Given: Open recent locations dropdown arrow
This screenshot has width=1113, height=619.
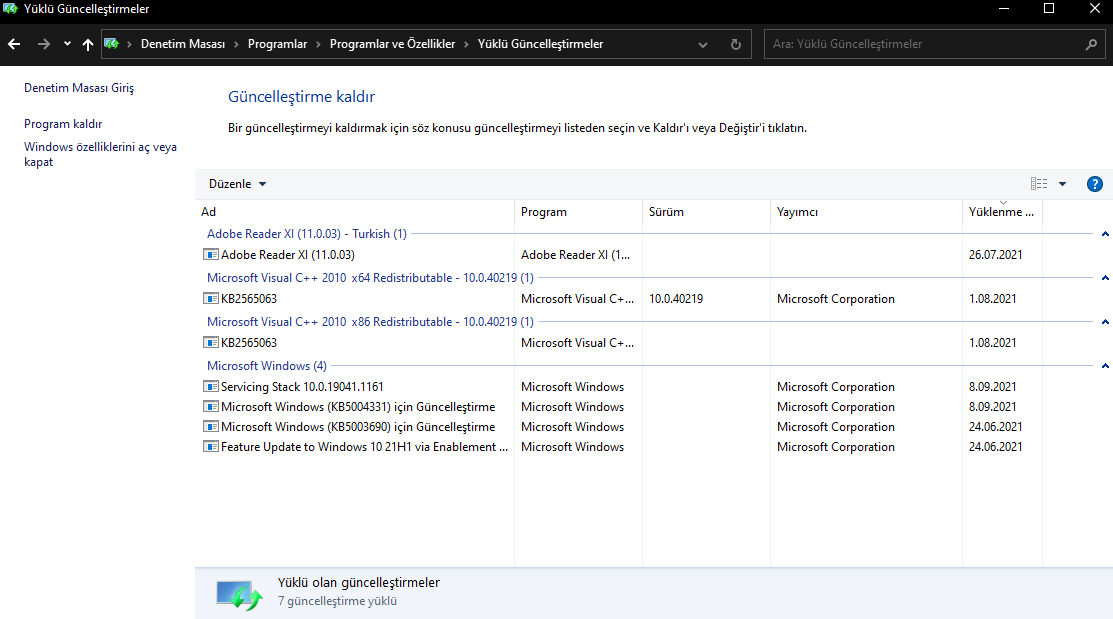Looking at the screenshot, I should coord(67,44).
